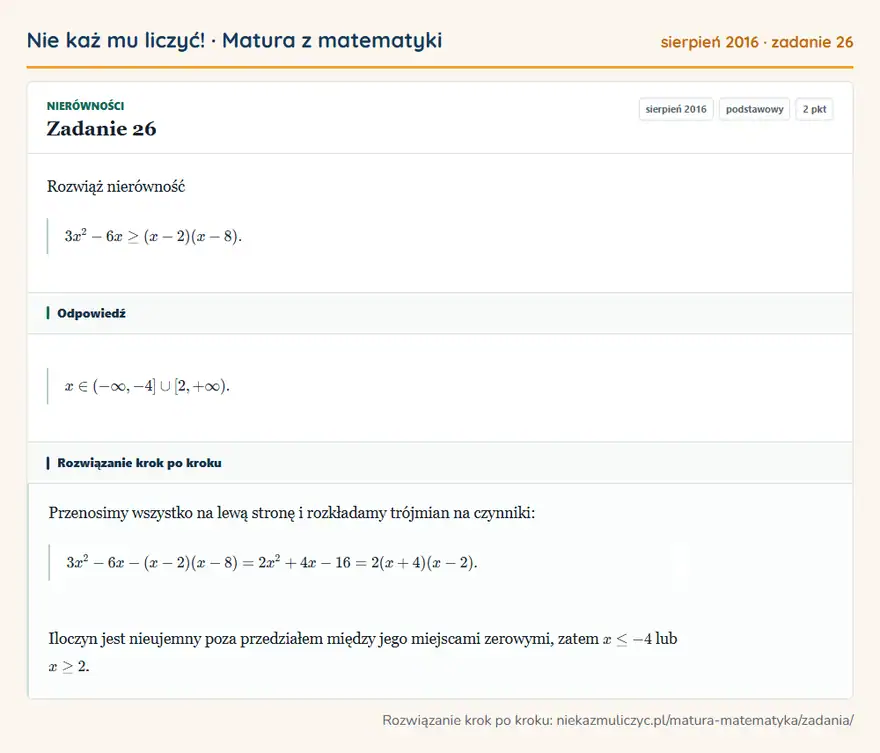Image resolution: width=880 pixels, height=753 pixels.
Task: Click the sentence 'Przenosimy wszystko na lewą stronę…'
Action: click(x=292, y=513)
